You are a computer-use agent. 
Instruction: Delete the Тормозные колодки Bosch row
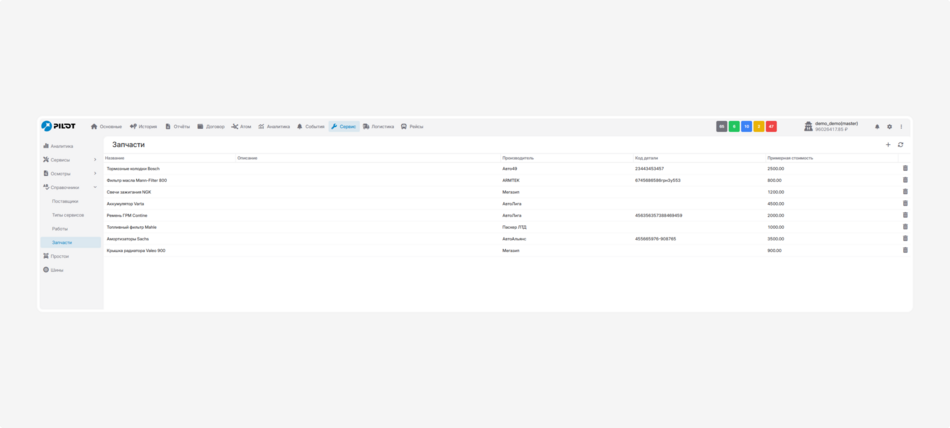[905, 168]
